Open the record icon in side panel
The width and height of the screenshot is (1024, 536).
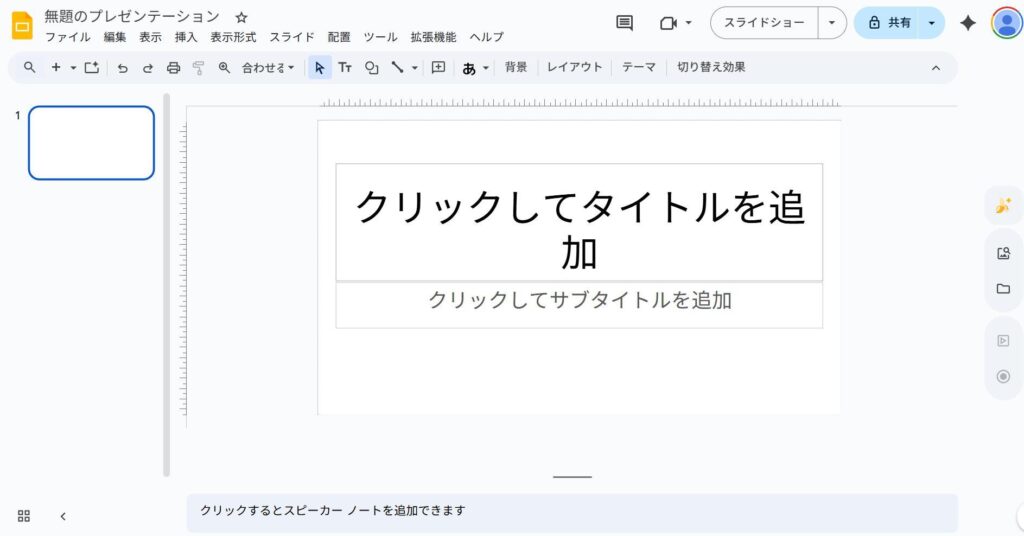click(1003, 377)
